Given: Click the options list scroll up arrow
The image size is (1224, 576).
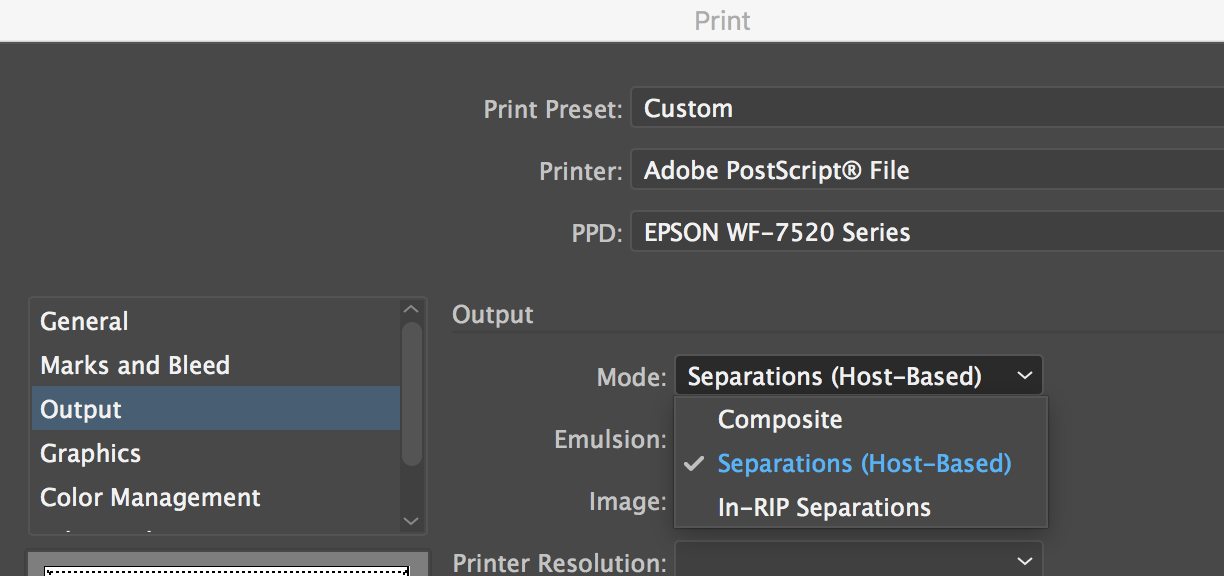Looking at the screenshot, I should [411, 310].
